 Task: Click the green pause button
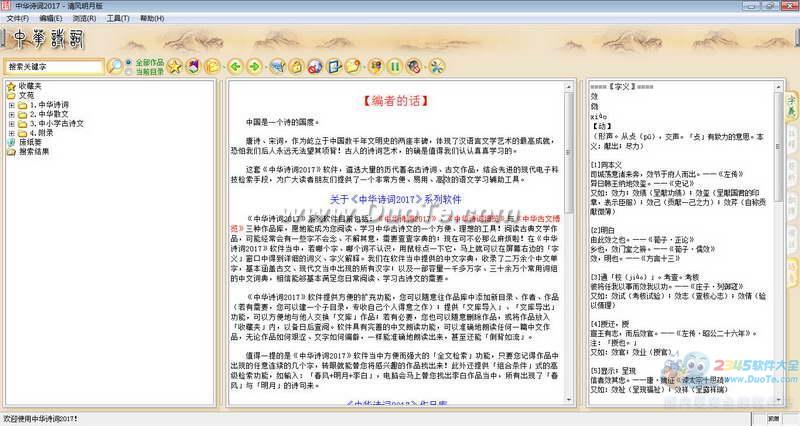(x=395, y=66)
